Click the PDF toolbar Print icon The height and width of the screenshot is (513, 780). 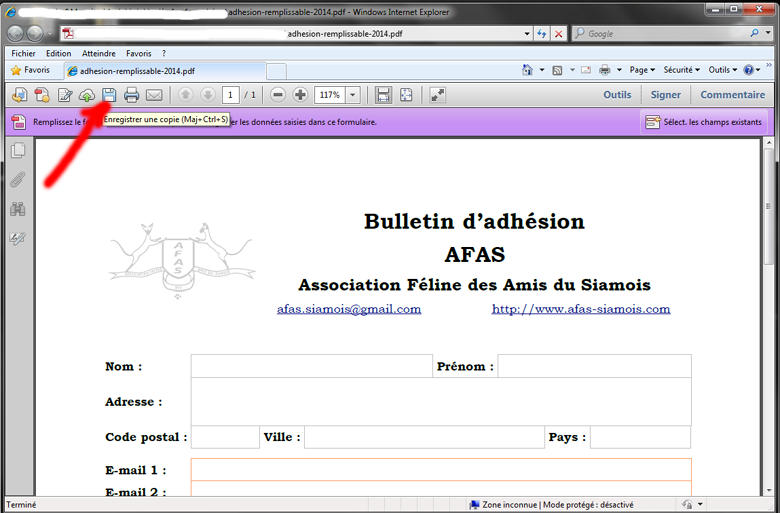coord(131,95)
